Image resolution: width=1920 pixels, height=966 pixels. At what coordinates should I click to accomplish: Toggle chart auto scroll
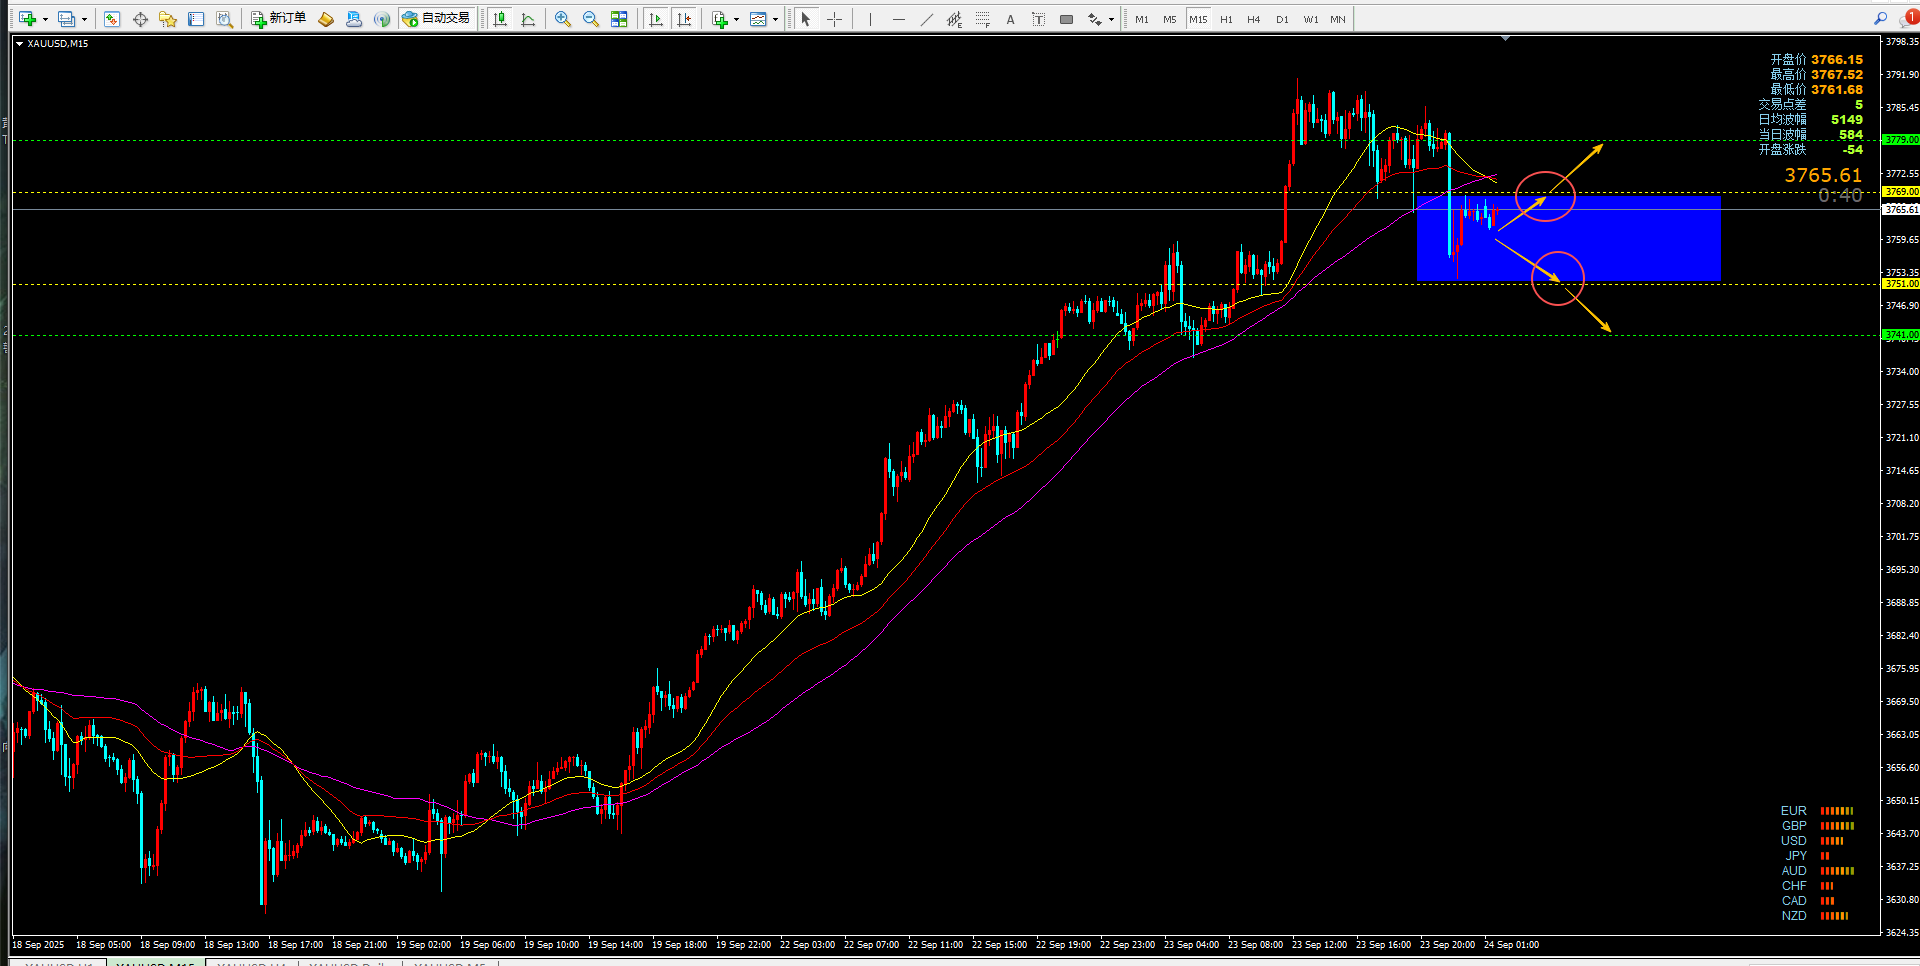pyautogui.click(x=656, y=19)
